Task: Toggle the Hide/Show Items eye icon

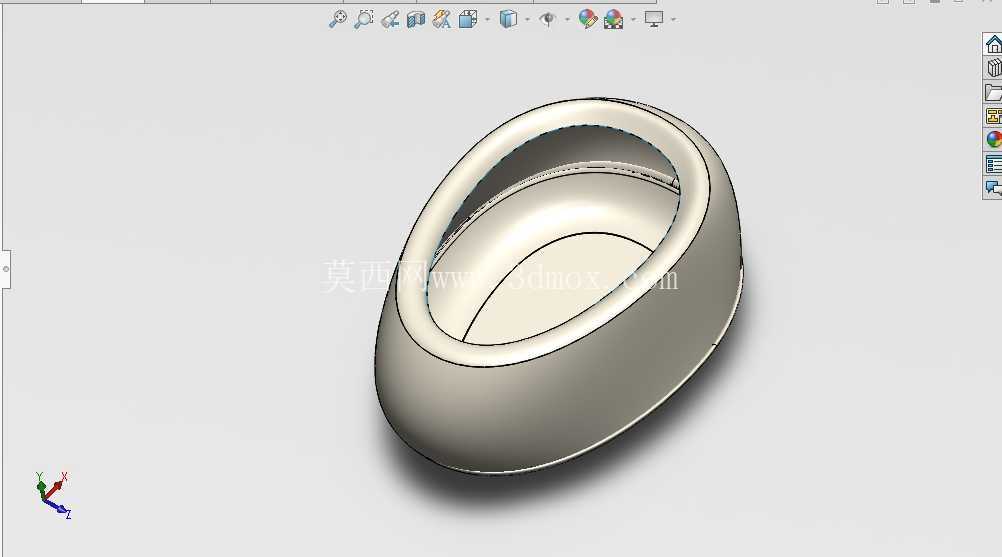Action: pos(547,19)
